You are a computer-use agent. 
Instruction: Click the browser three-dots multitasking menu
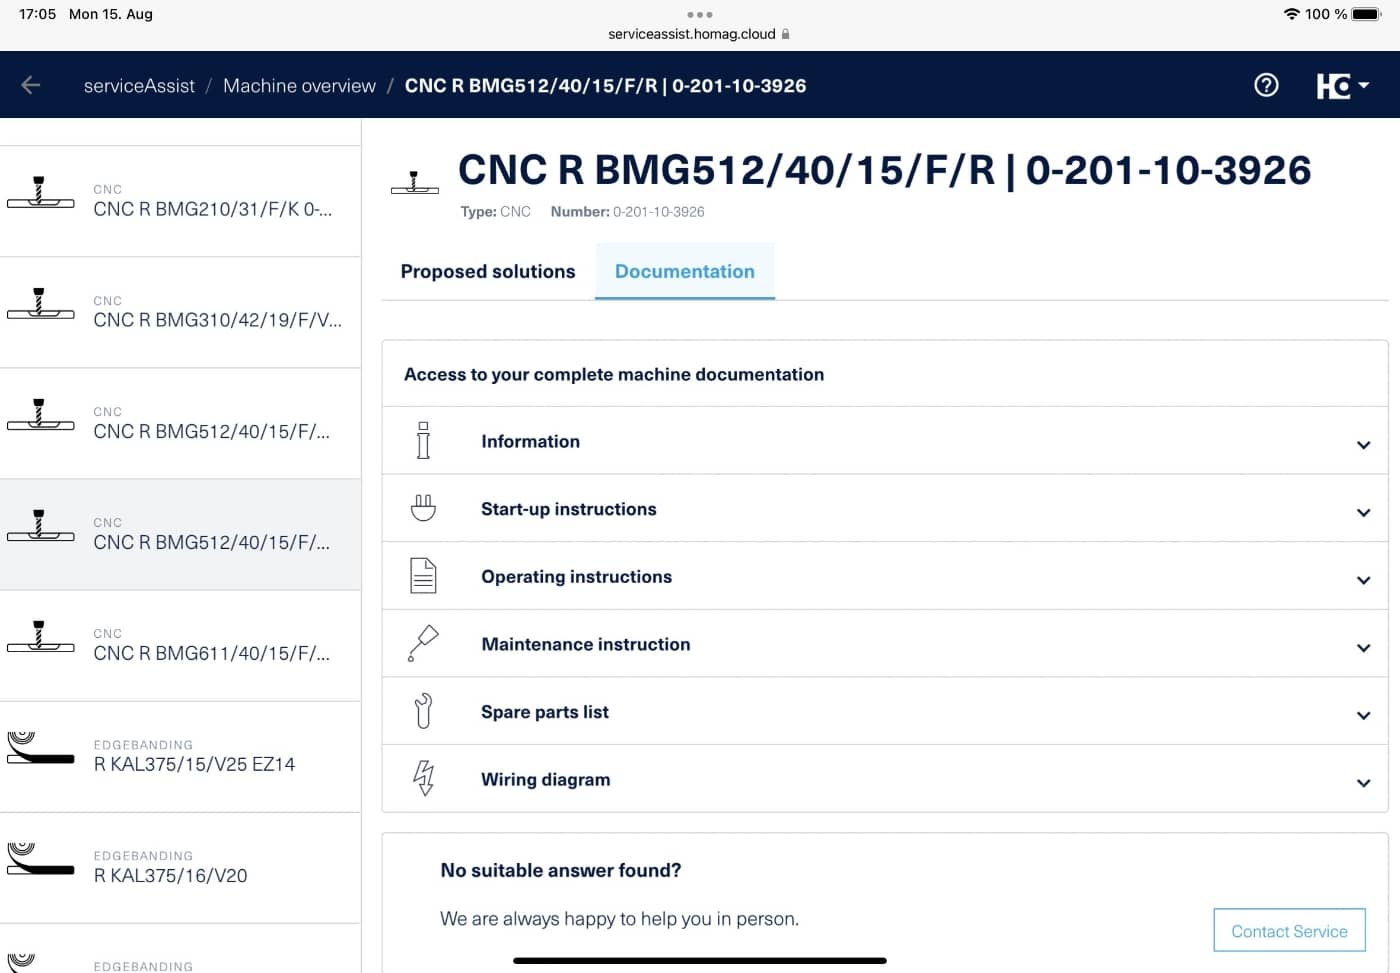tap(700, 14)
